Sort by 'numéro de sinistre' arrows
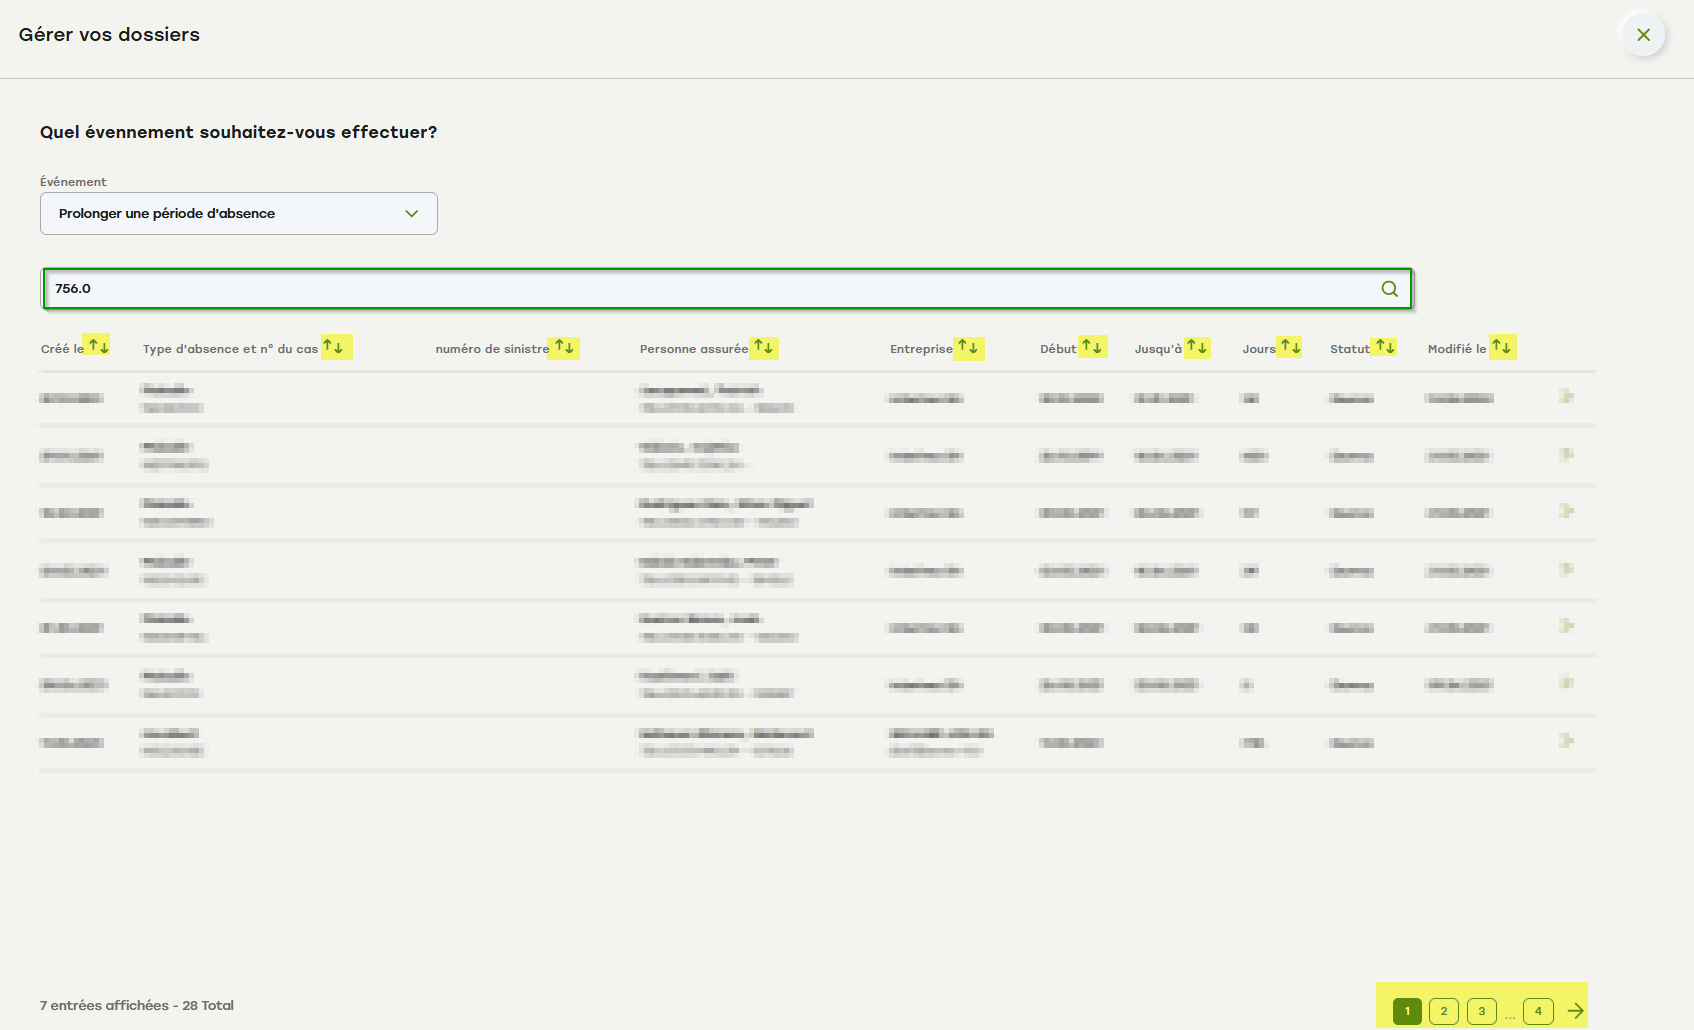The image size is (1694, 1030). [x=564, y=347]
